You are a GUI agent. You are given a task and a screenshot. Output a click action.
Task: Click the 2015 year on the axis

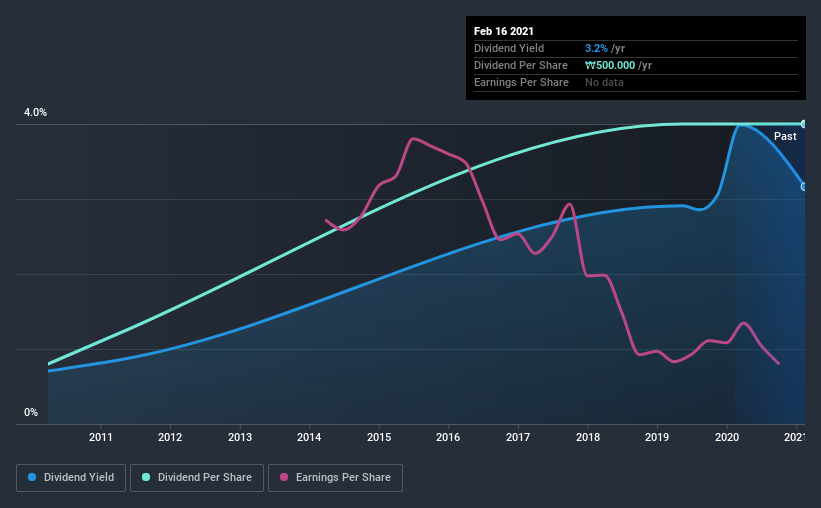tap(379, 437)
